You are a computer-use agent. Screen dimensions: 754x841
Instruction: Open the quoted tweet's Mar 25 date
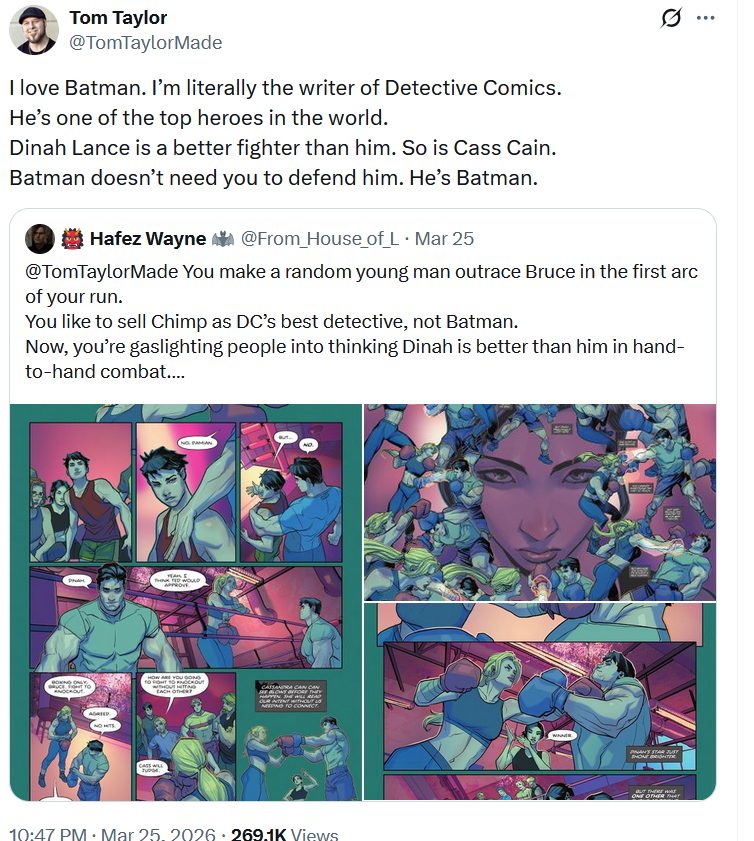(444, 238)
